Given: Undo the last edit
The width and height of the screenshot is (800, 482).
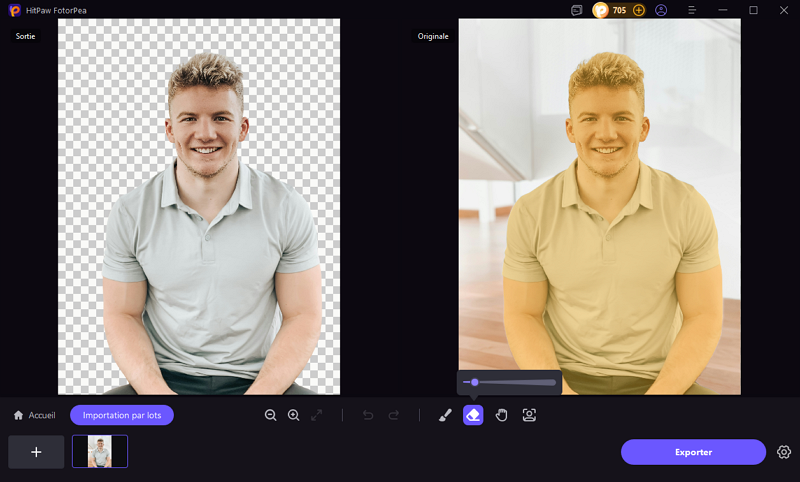Looking at the screenshot, I should point(368,415).
